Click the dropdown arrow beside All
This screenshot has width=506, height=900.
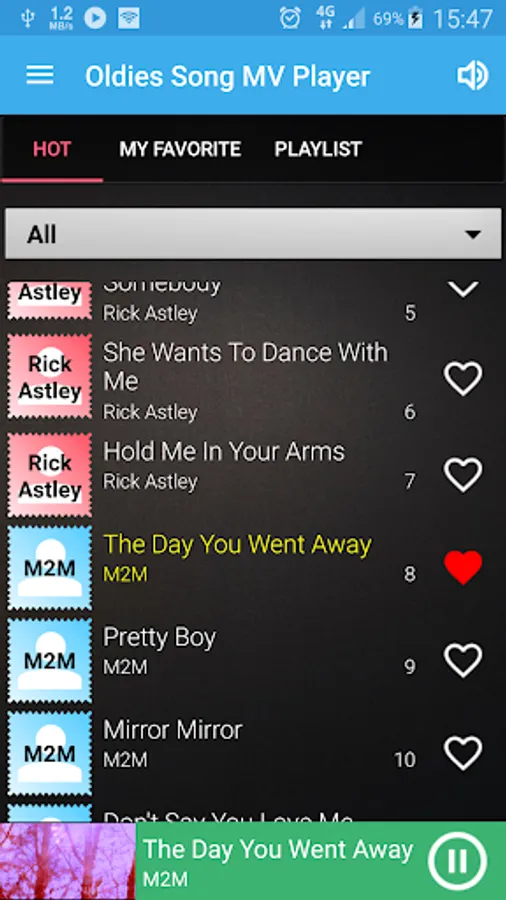[473, 234]
